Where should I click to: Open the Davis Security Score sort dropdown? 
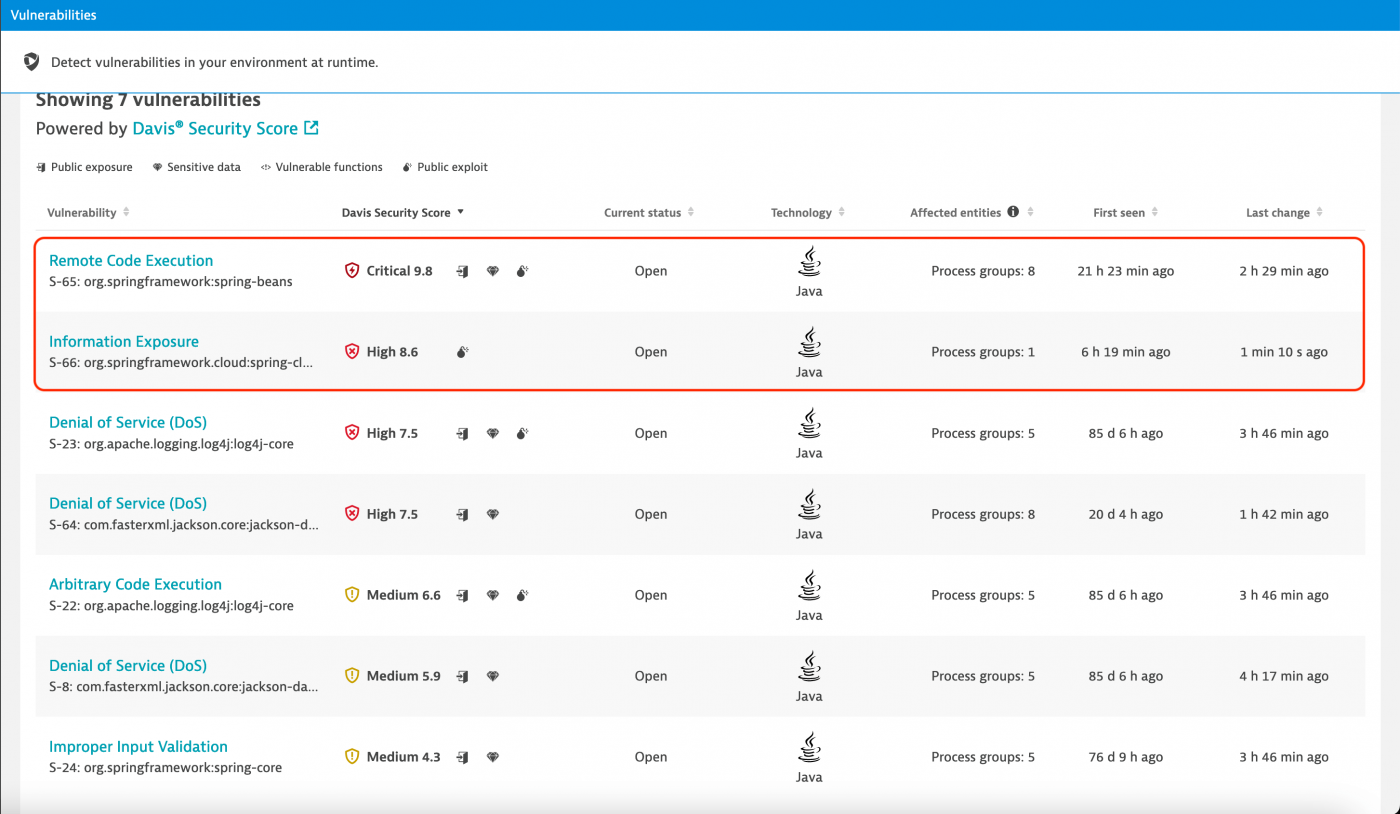[460, 211]
